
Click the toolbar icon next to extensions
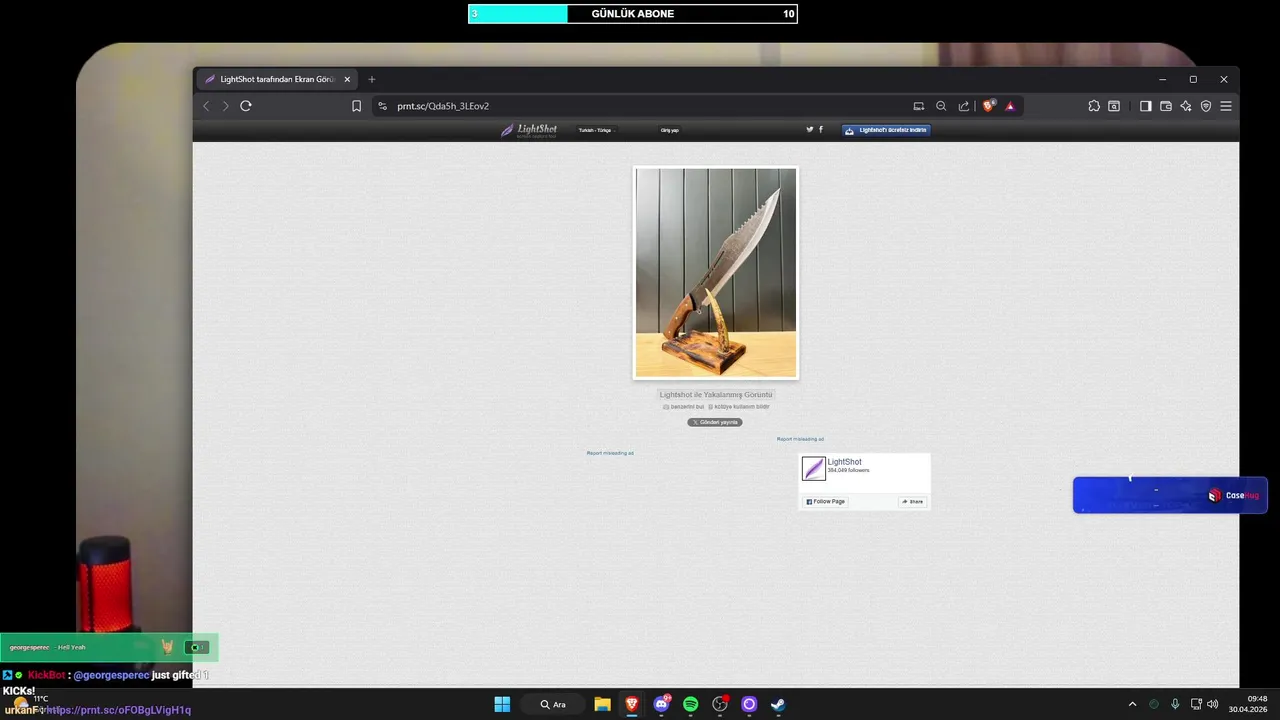[1114, 106]
